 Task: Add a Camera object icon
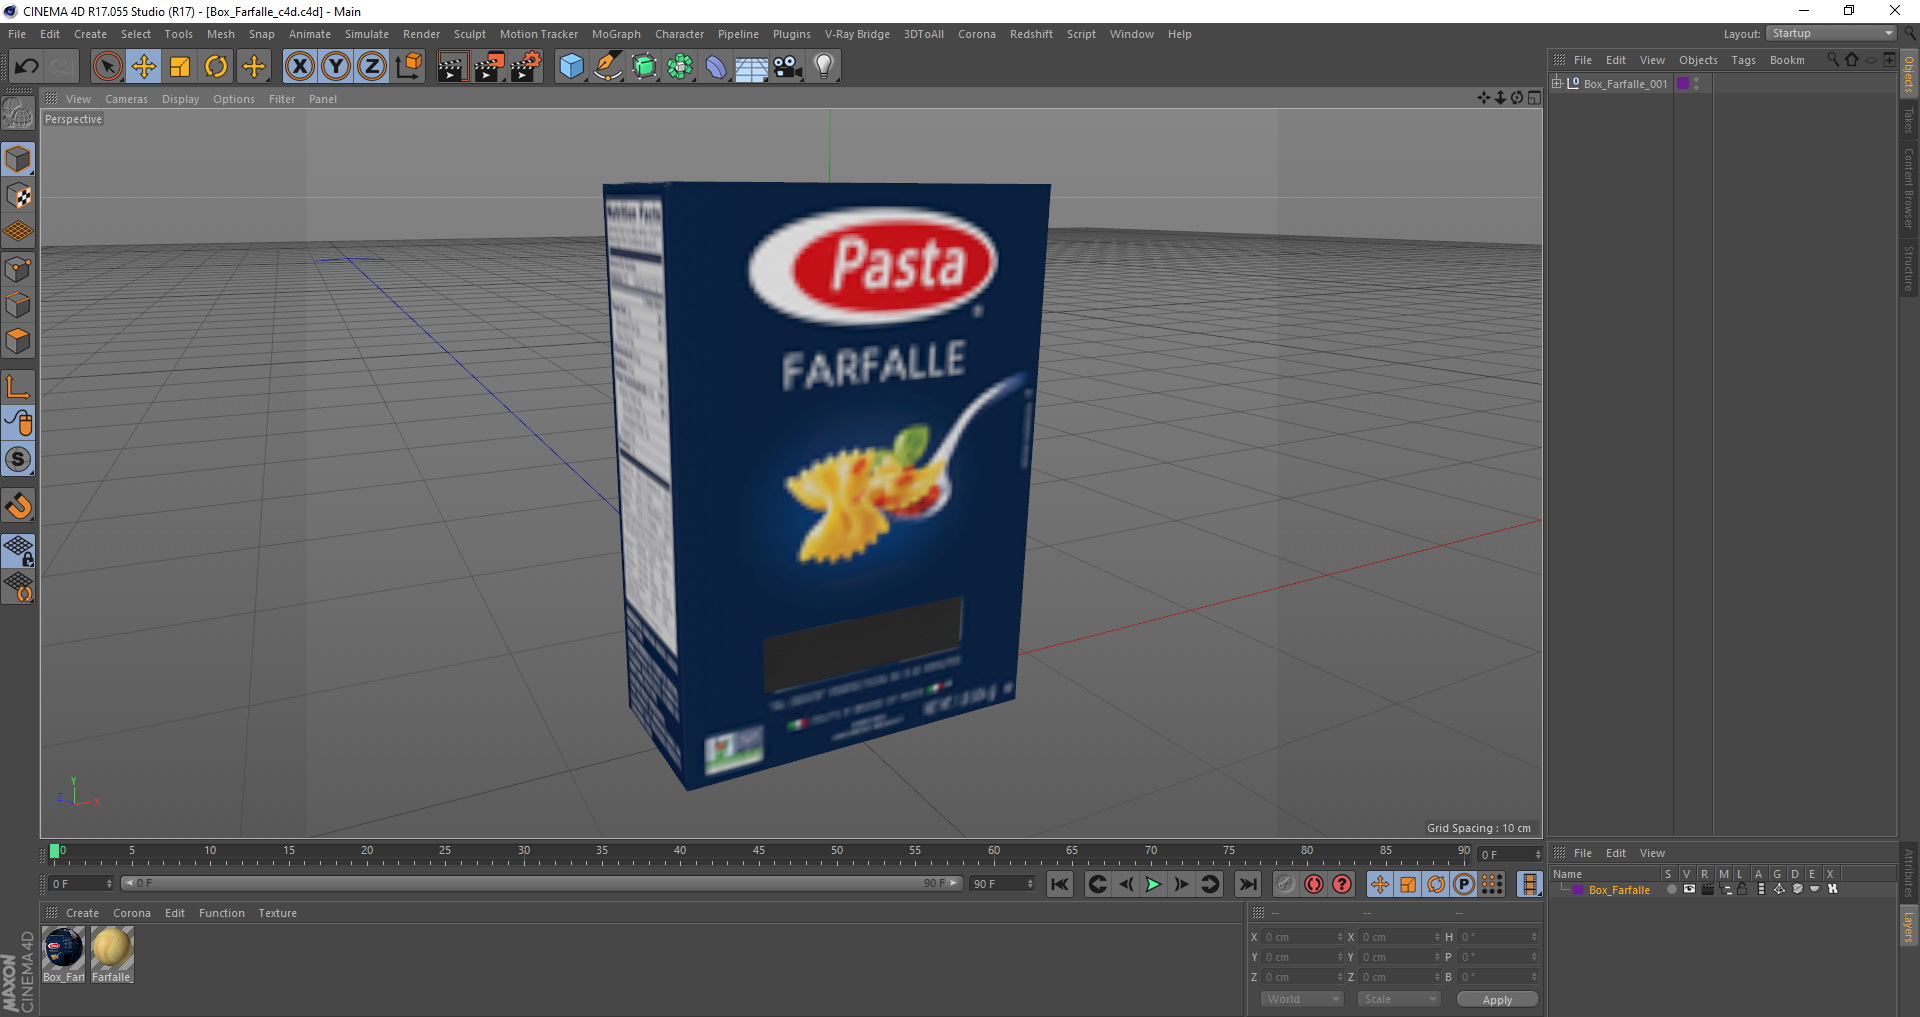787,67
